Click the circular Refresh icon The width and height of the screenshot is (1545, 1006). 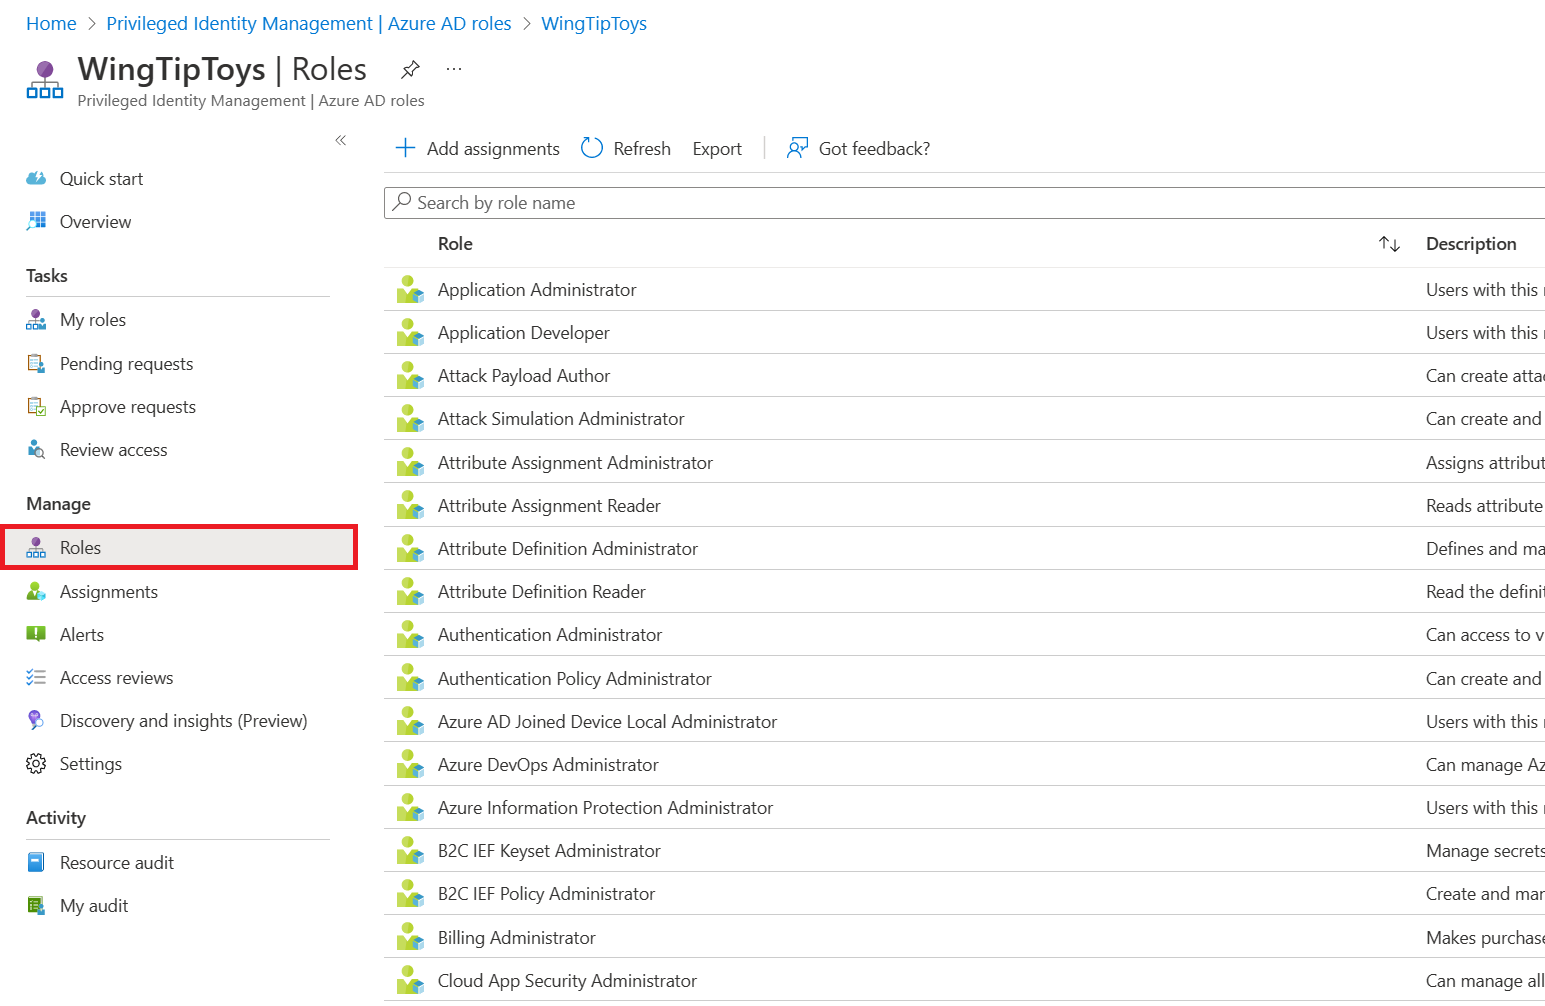(x=592, y=148)
